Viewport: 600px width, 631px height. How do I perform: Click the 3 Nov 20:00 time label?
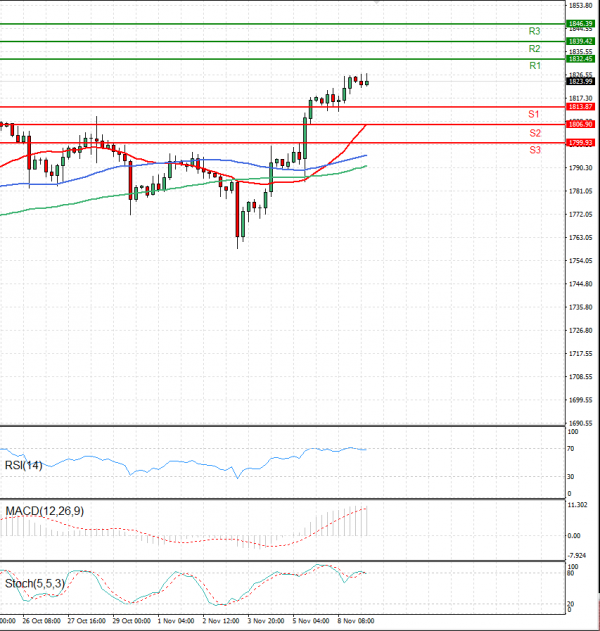(x=266, y=621)
